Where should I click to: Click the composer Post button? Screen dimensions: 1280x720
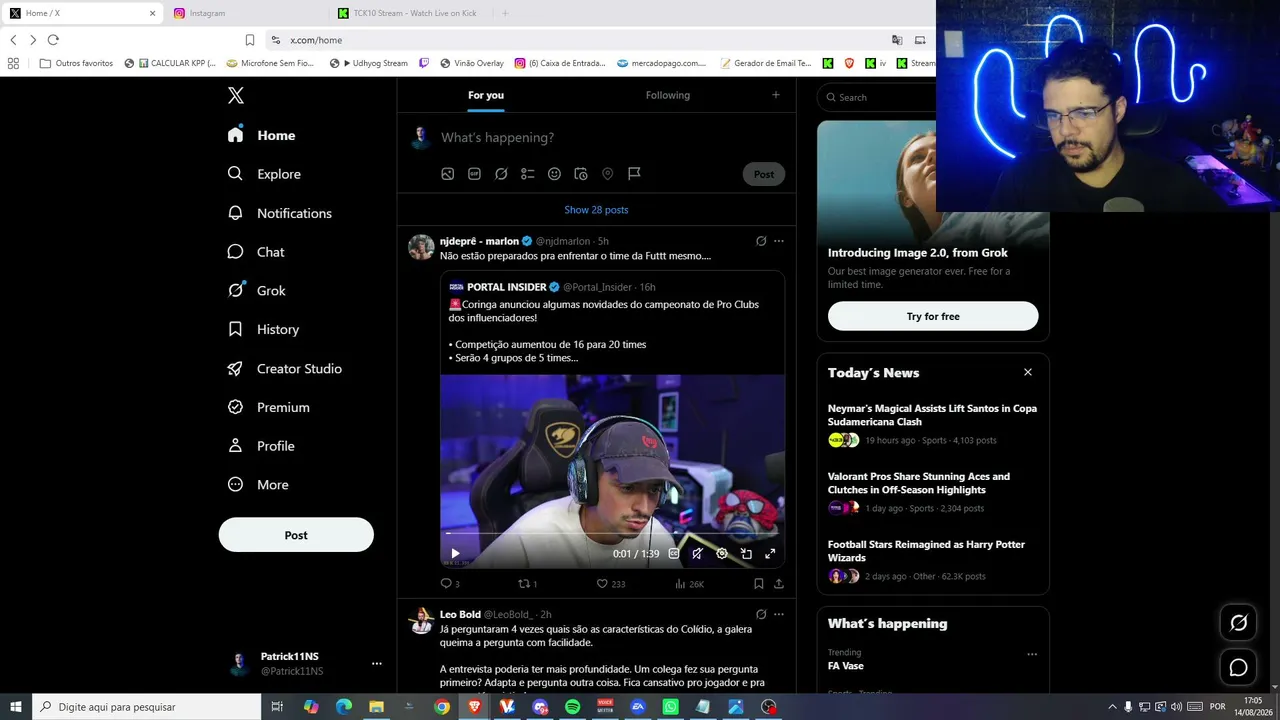(764, 174)
